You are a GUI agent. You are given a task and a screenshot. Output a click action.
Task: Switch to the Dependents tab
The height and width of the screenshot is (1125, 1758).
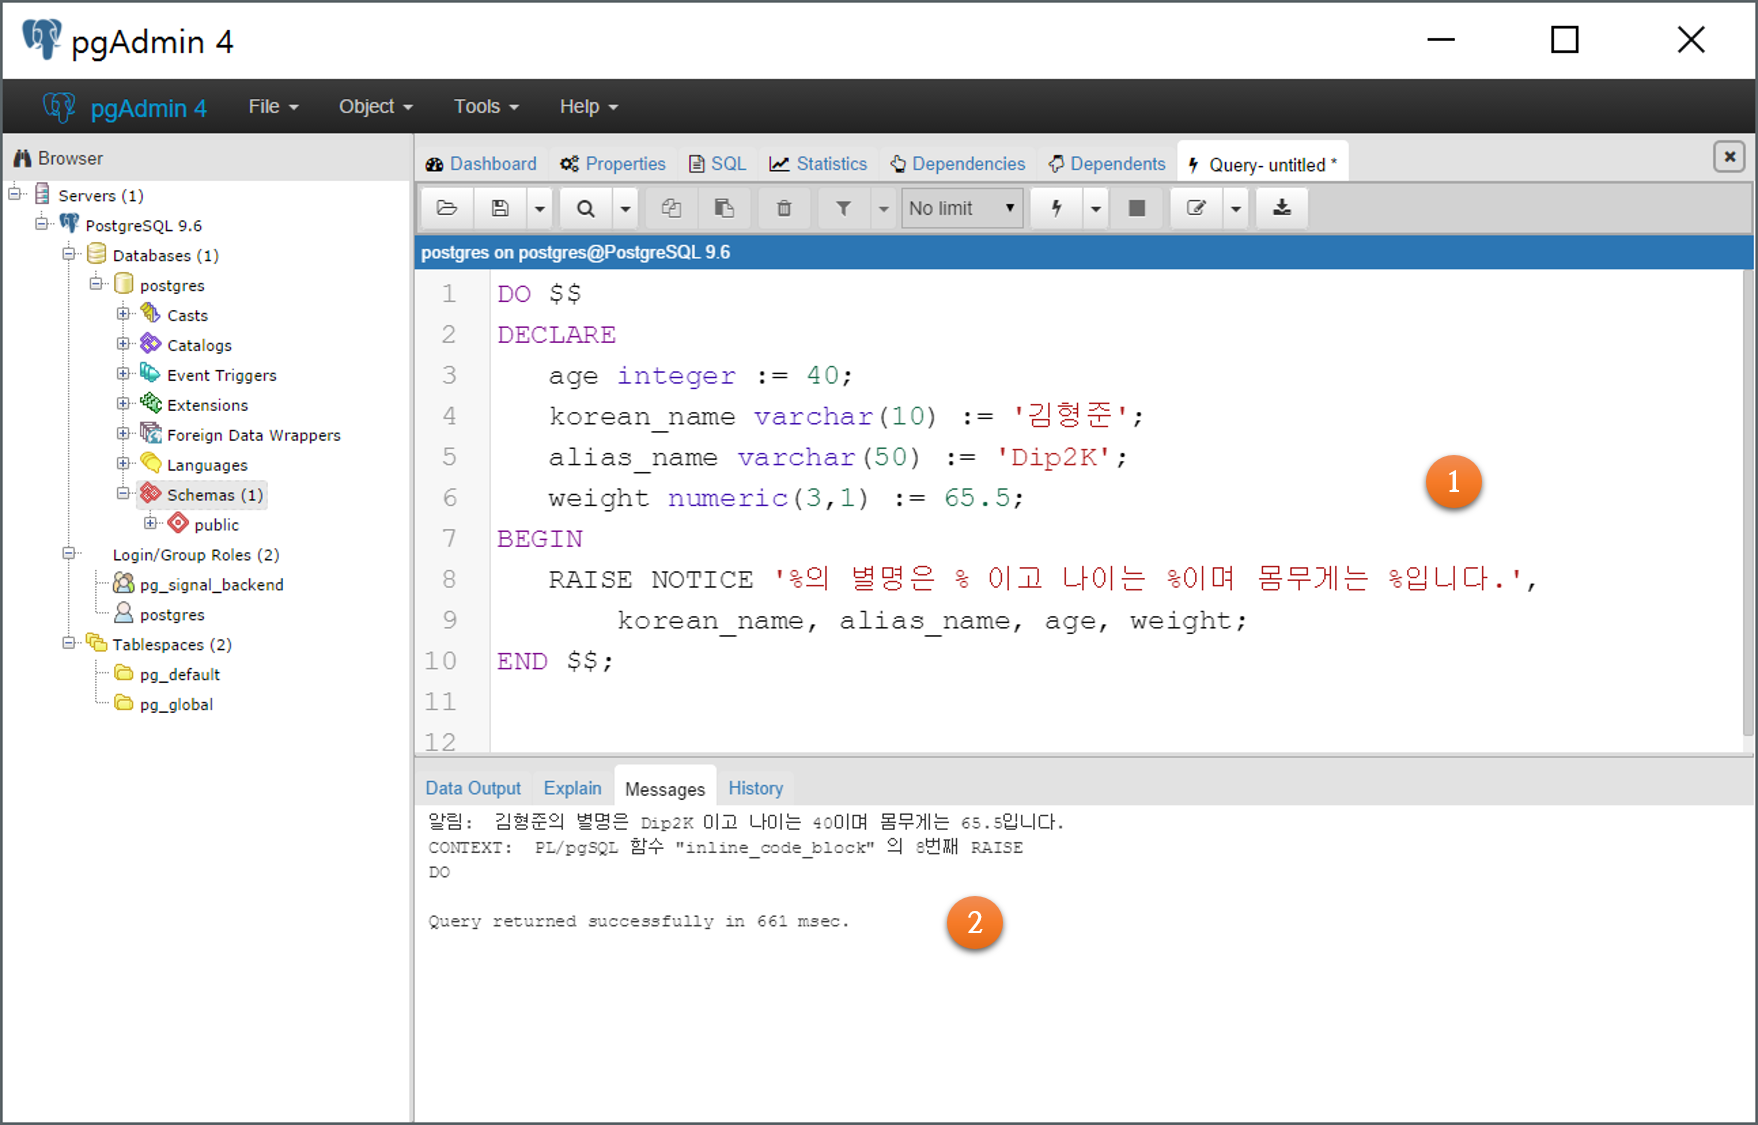pos(1107,164)
